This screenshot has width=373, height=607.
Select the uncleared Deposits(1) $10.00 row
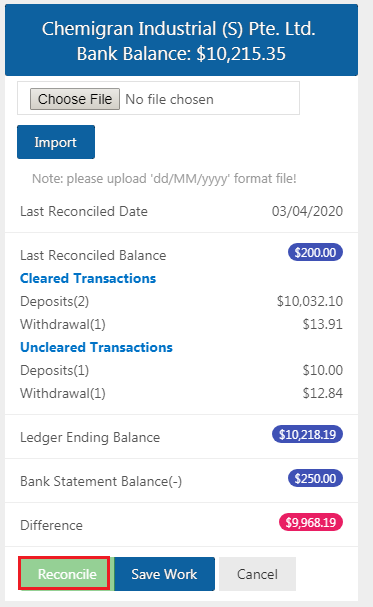[181, 370]
